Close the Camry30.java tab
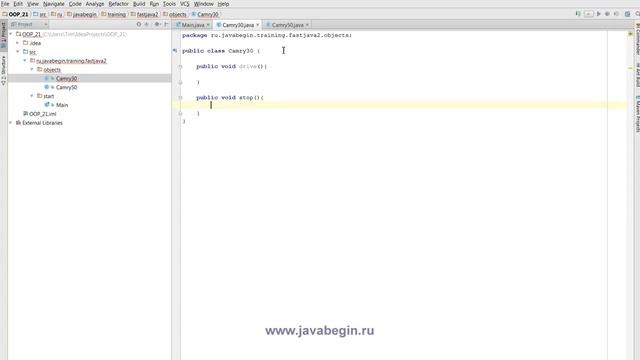 click(258, 25)
